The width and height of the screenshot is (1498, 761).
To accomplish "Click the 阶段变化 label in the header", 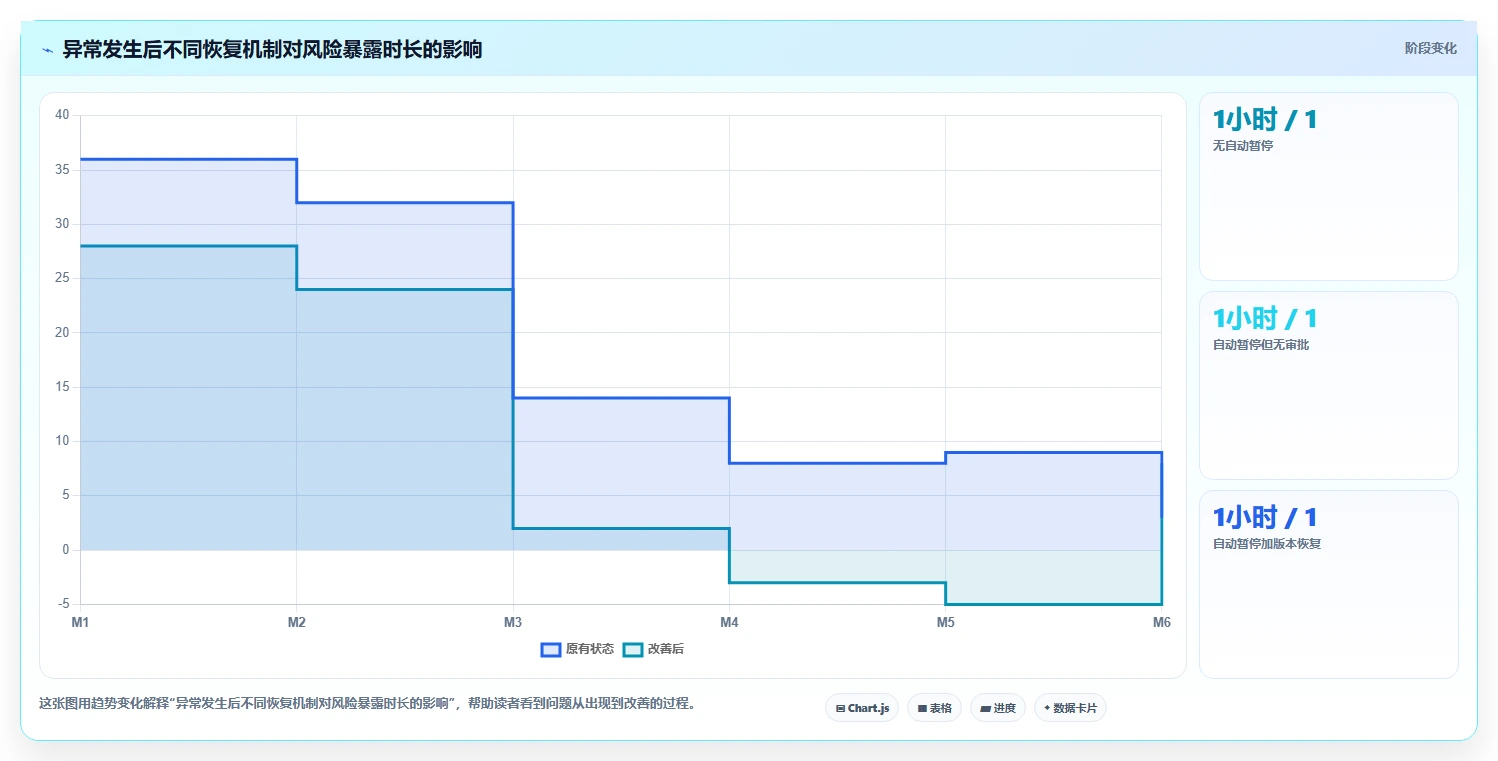I will [x=1430, y=48].
